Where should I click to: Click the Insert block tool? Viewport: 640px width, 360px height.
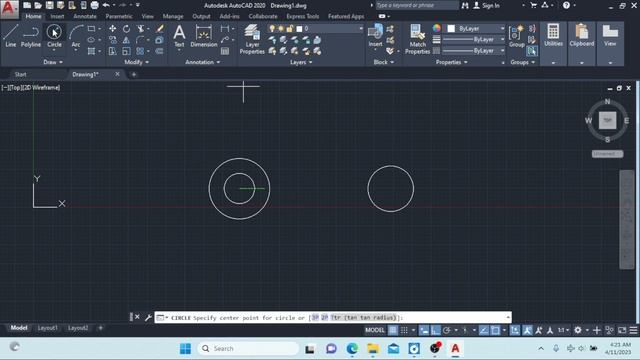[x=375, y=36]
